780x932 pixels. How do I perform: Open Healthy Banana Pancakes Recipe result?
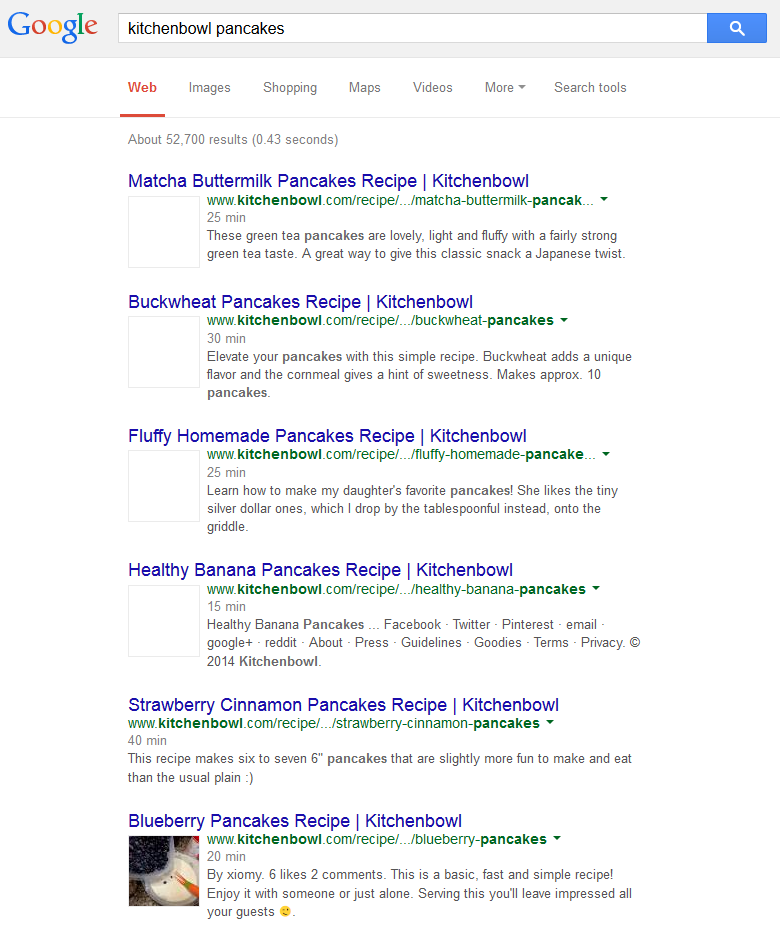pos(320,570)
